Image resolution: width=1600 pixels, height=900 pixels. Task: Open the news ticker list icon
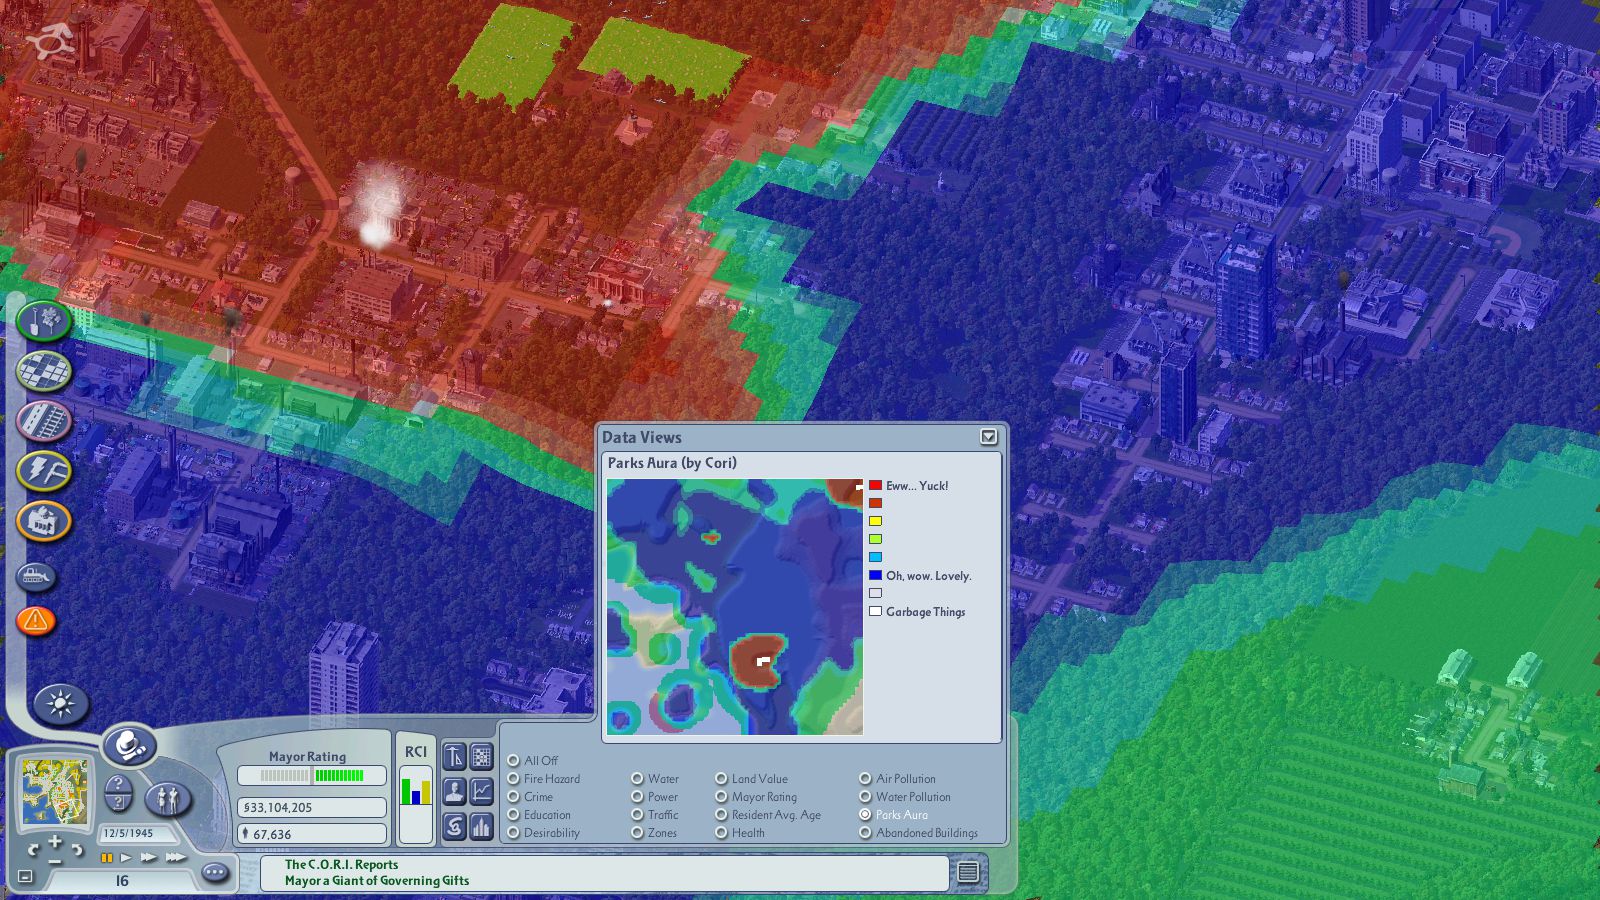(968, 872)
